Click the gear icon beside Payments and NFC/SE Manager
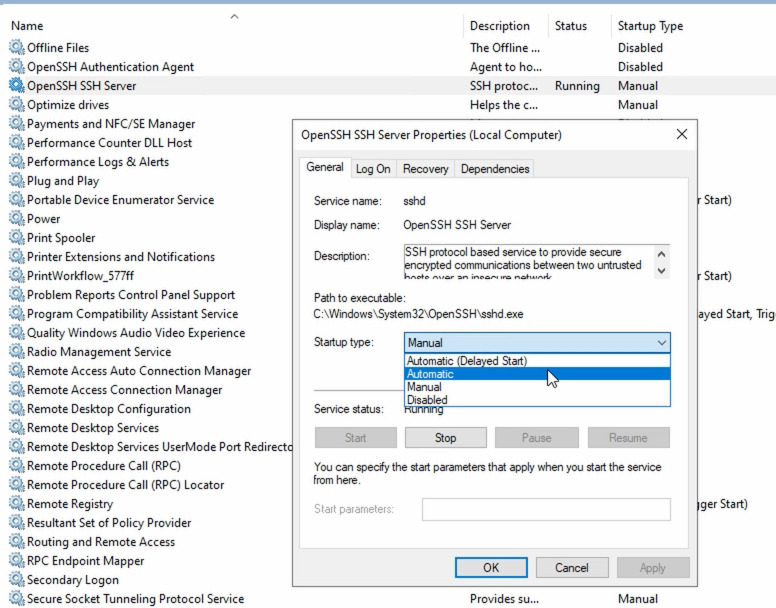This screenshot has width=776, height=608. coord(16,124)
